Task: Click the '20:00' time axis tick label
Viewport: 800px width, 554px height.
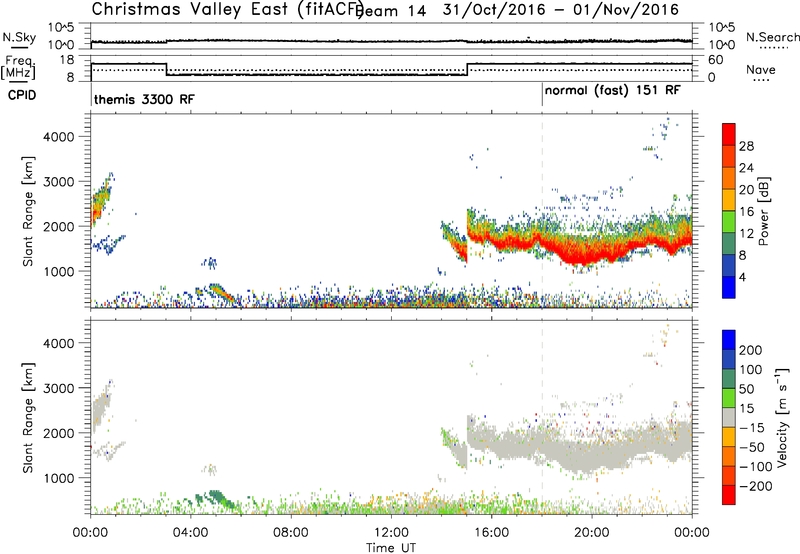Action: click(x=592, y=533)
